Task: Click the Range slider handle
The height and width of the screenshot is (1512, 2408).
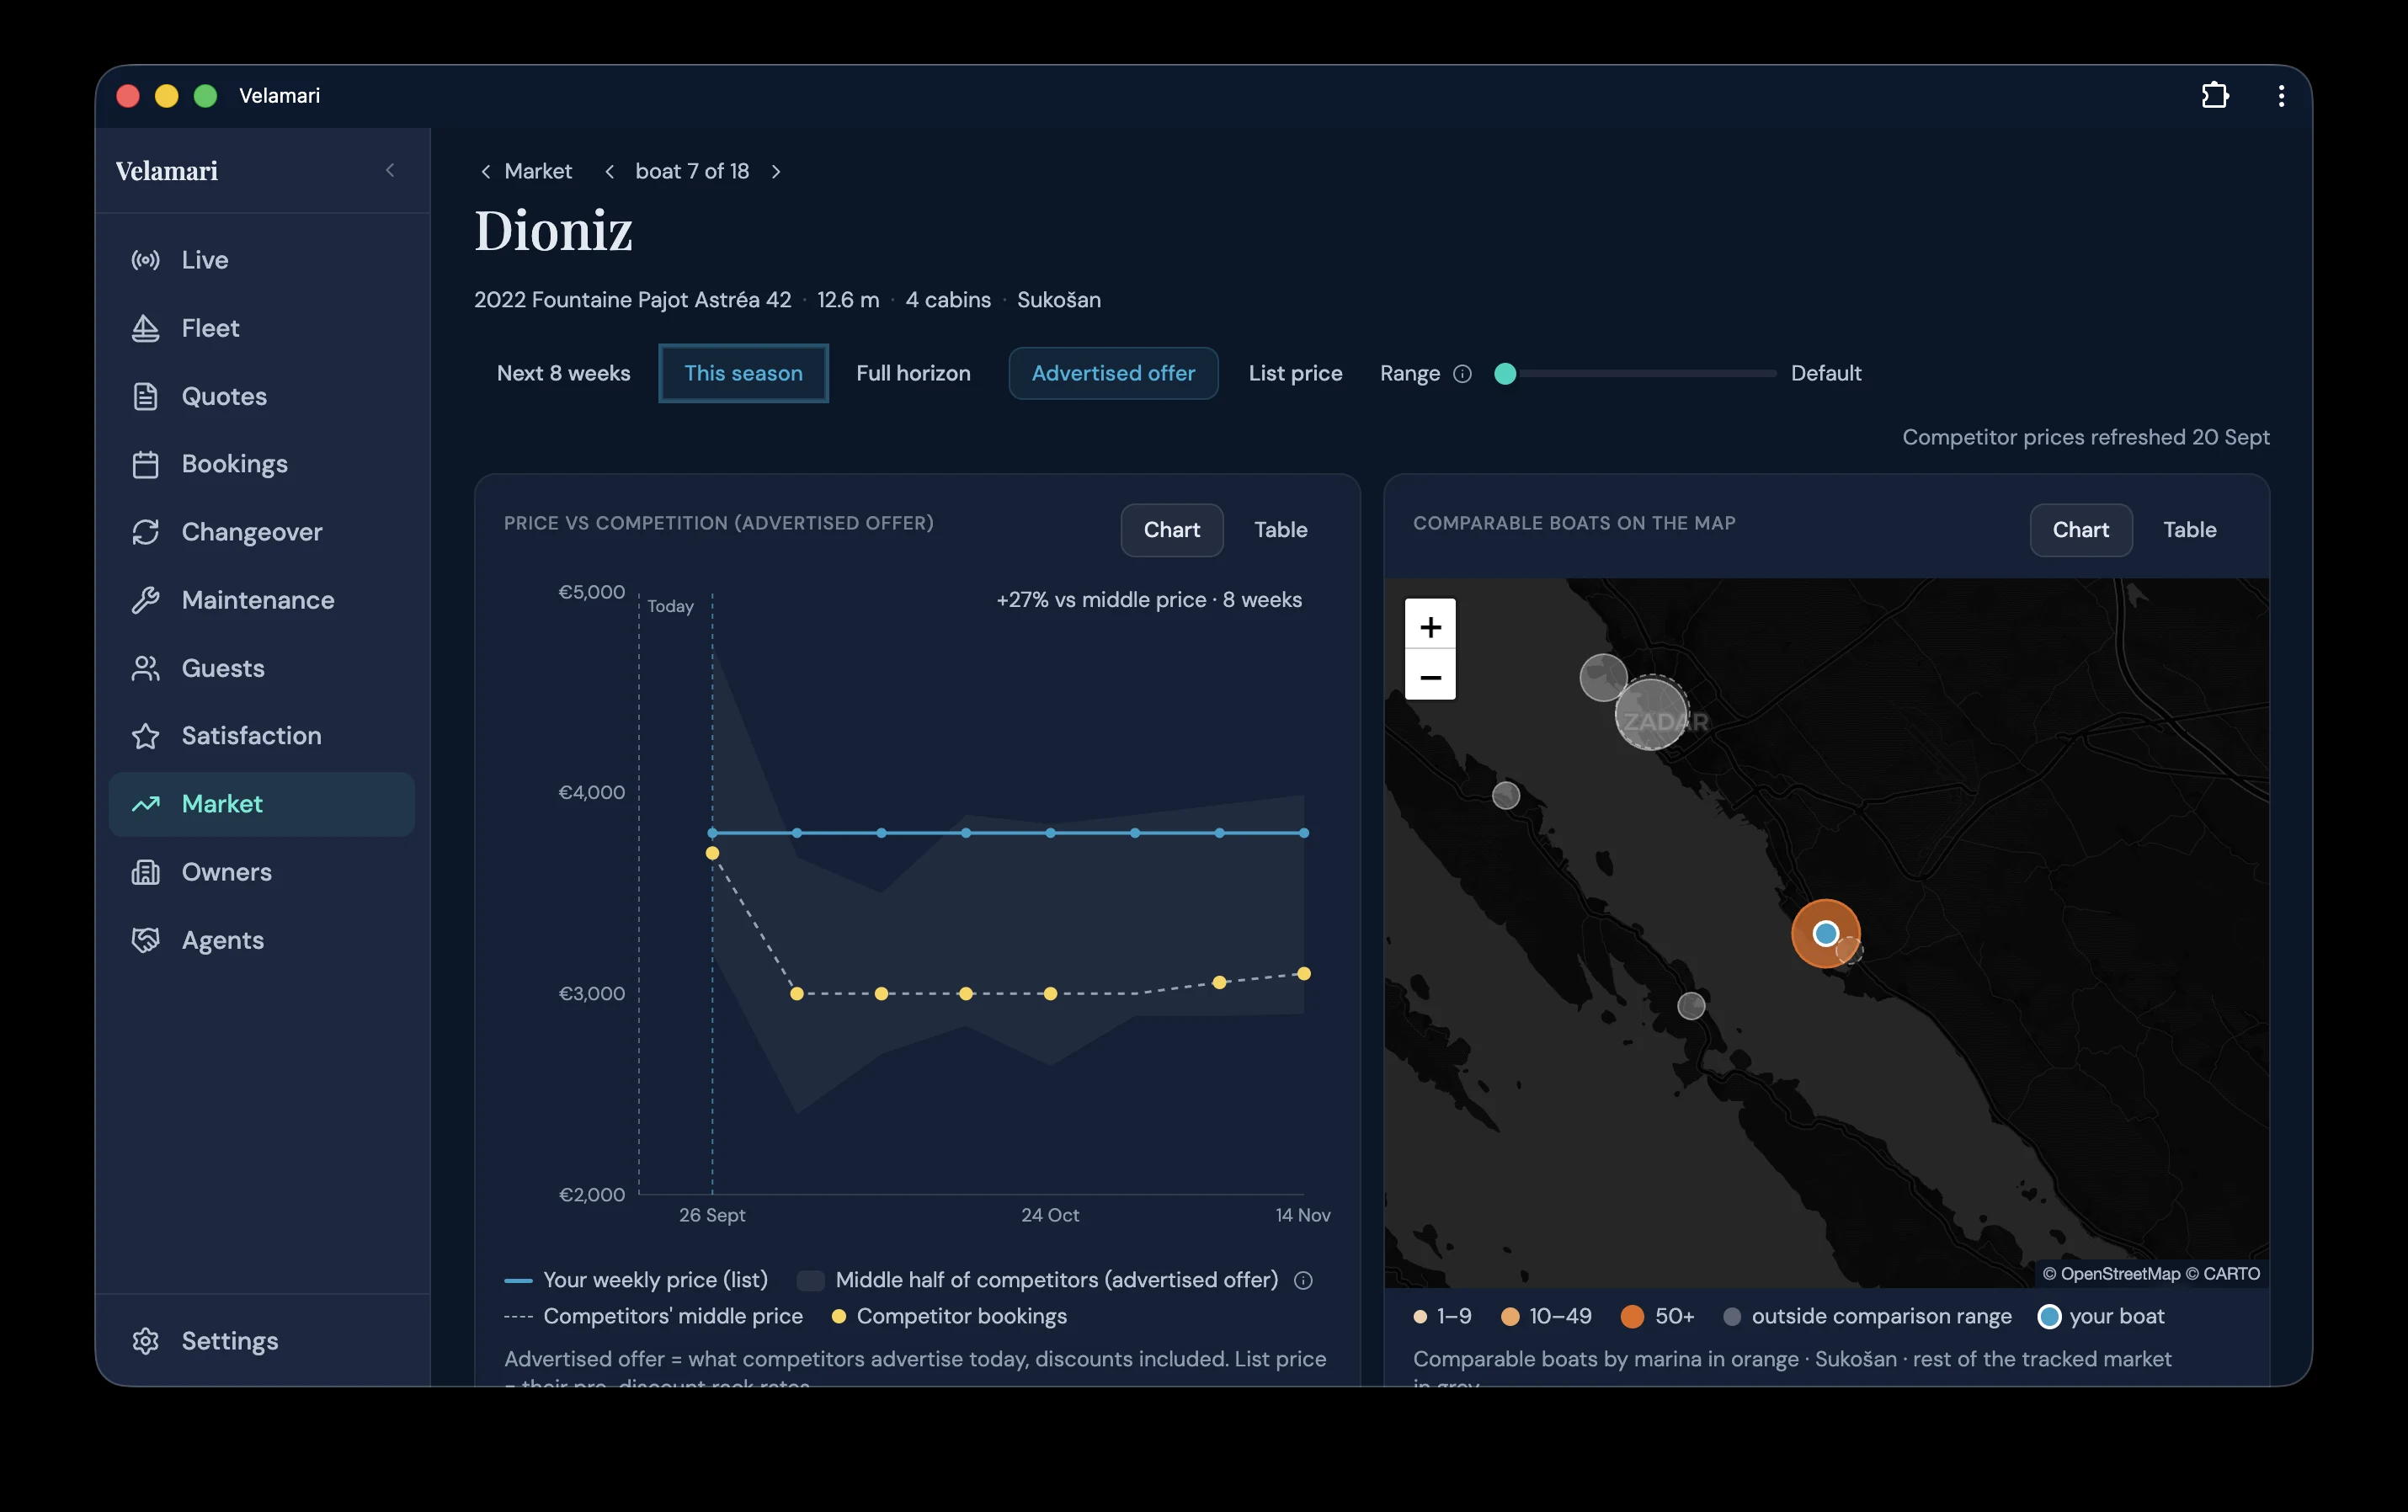Action: tap(1505, 374)
